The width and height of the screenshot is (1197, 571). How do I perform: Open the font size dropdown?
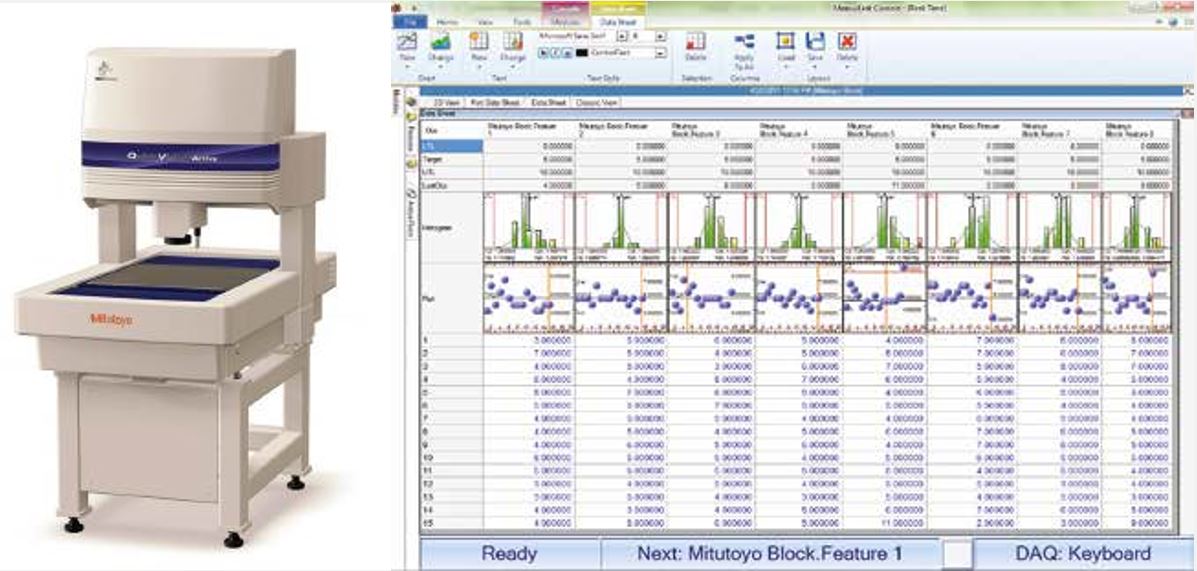[x=660, y=36]
